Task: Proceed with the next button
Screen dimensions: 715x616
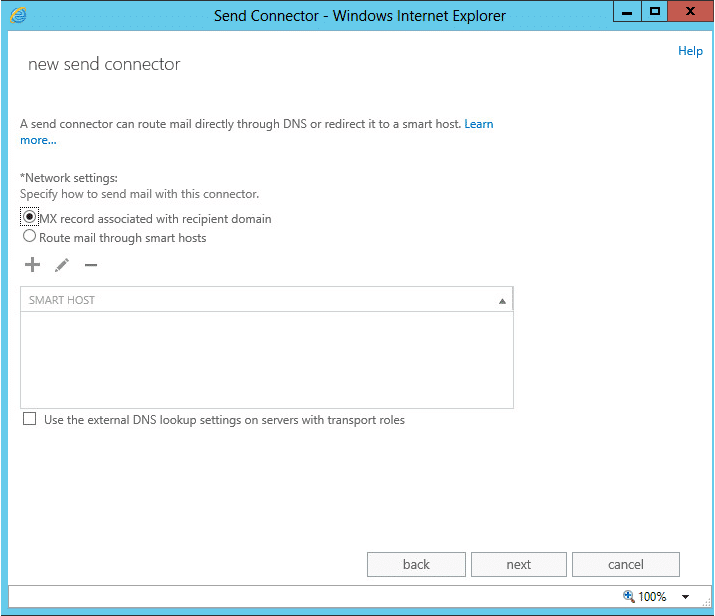Action: (518, 564)
